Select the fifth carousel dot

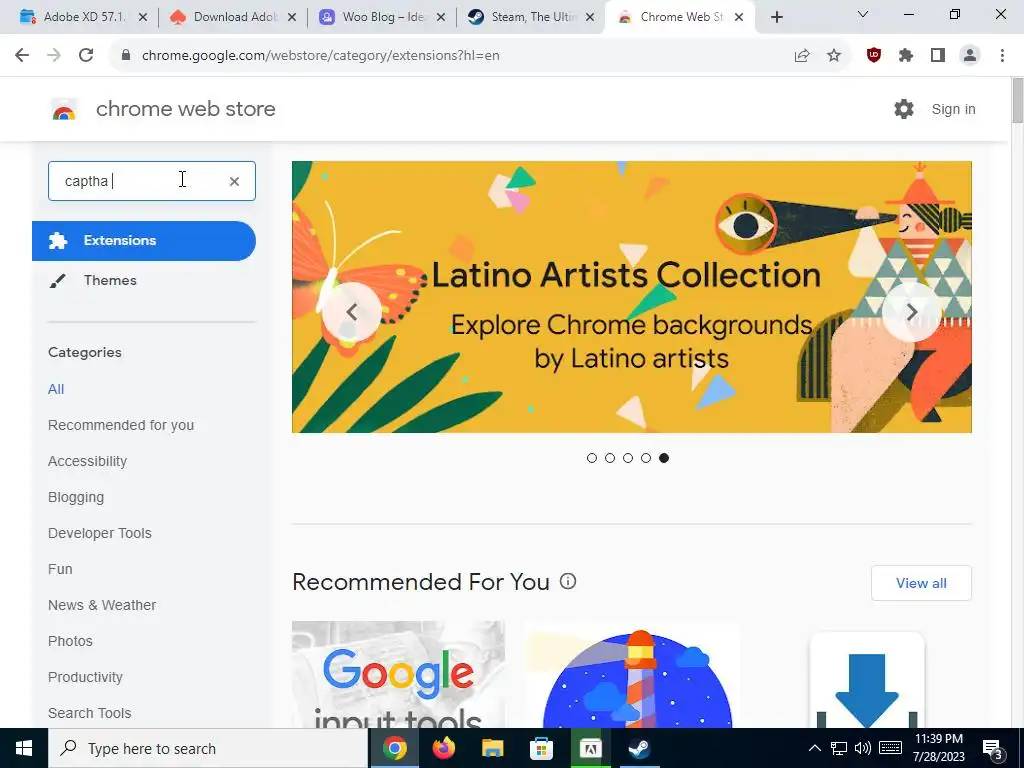[x=664, y=458]
